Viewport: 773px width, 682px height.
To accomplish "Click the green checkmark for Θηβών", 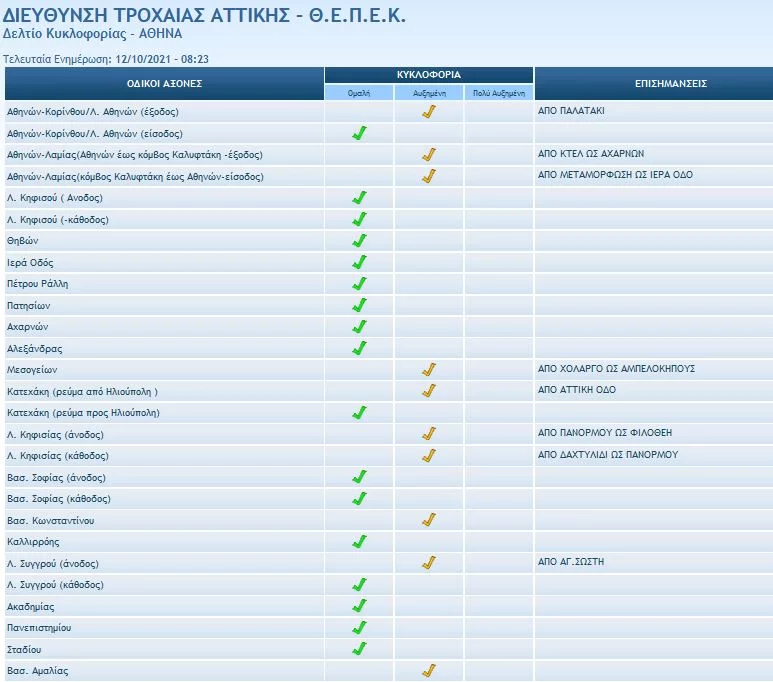I will [359, 241].
